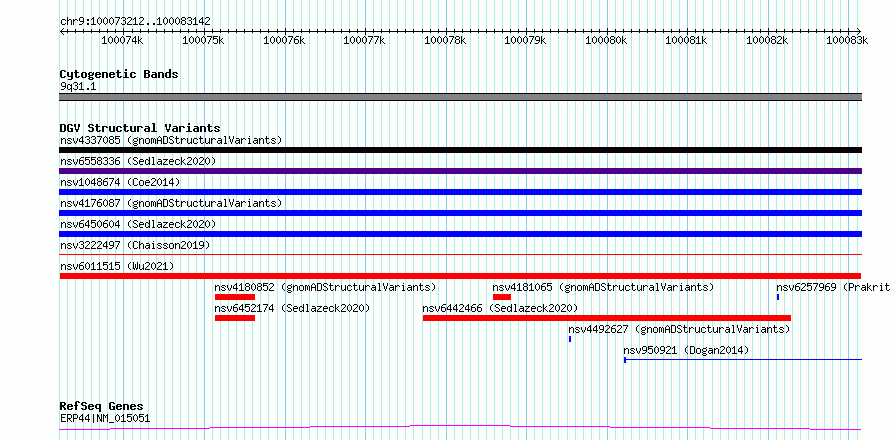
Task: Click the 100079k ruler tick label
Action: (526, 40)
